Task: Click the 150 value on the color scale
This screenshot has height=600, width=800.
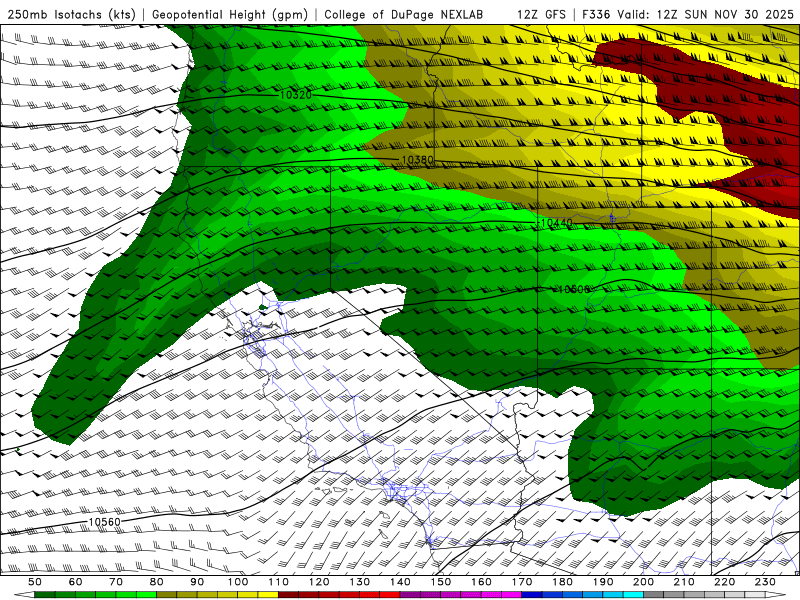Action: click(441, 582)
